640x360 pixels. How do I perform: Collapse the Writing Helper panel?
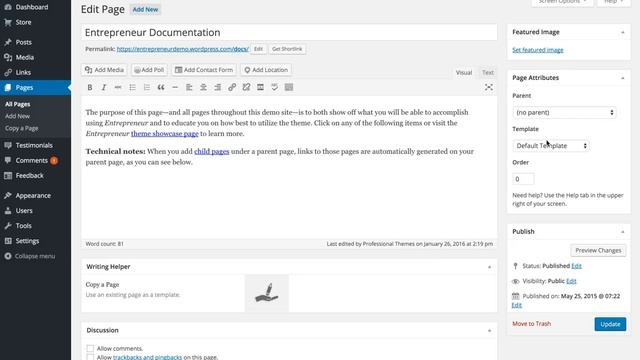(x=489, y=267)
